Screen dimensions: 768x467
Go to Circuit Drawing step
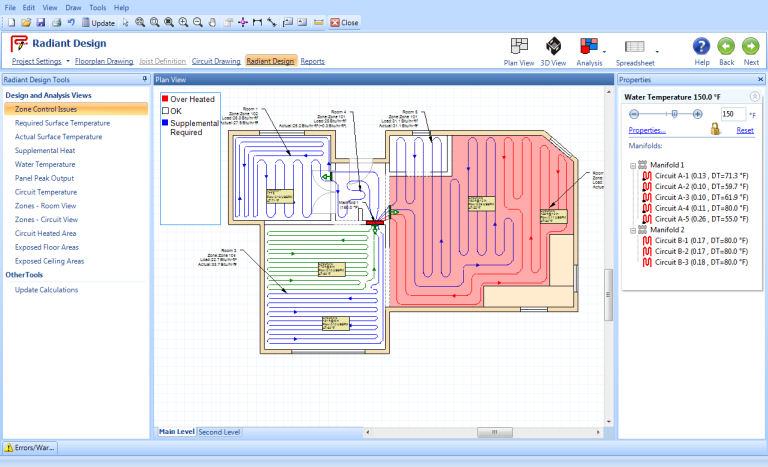(x=216, y=61)
